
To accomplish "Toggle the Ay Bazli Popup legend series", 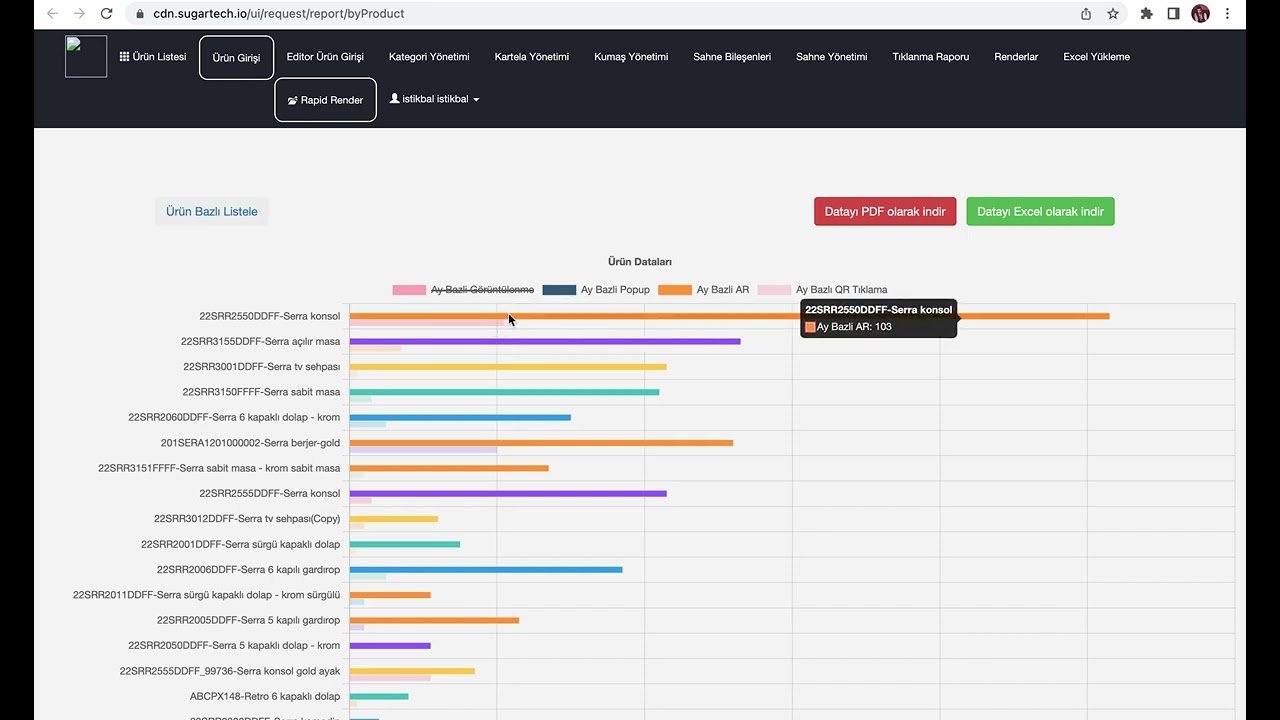I will click(596, 290).
